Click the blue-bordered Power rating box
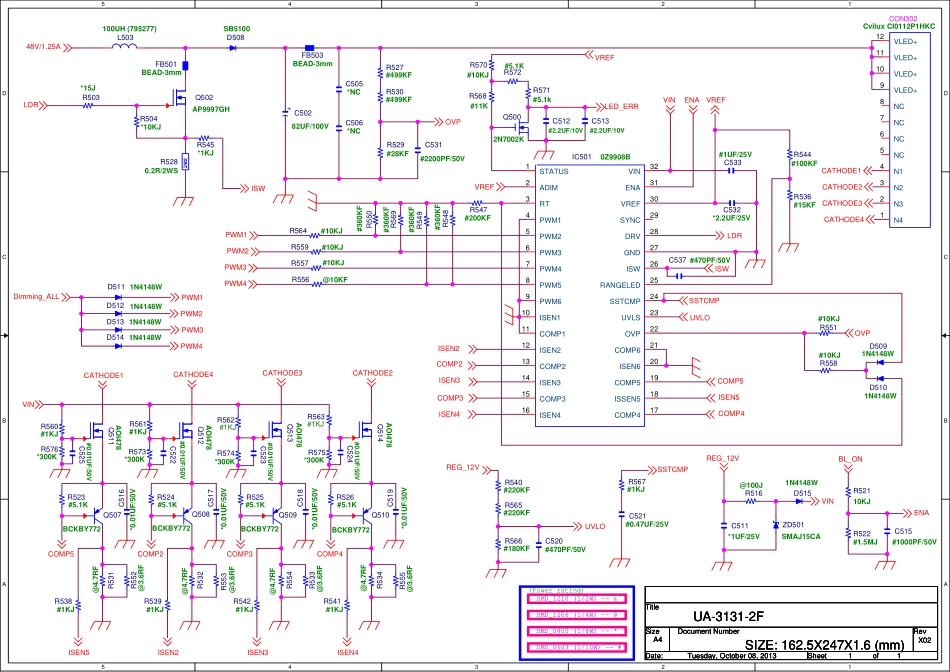Screen dimensions: 950x672 point(576,620)
